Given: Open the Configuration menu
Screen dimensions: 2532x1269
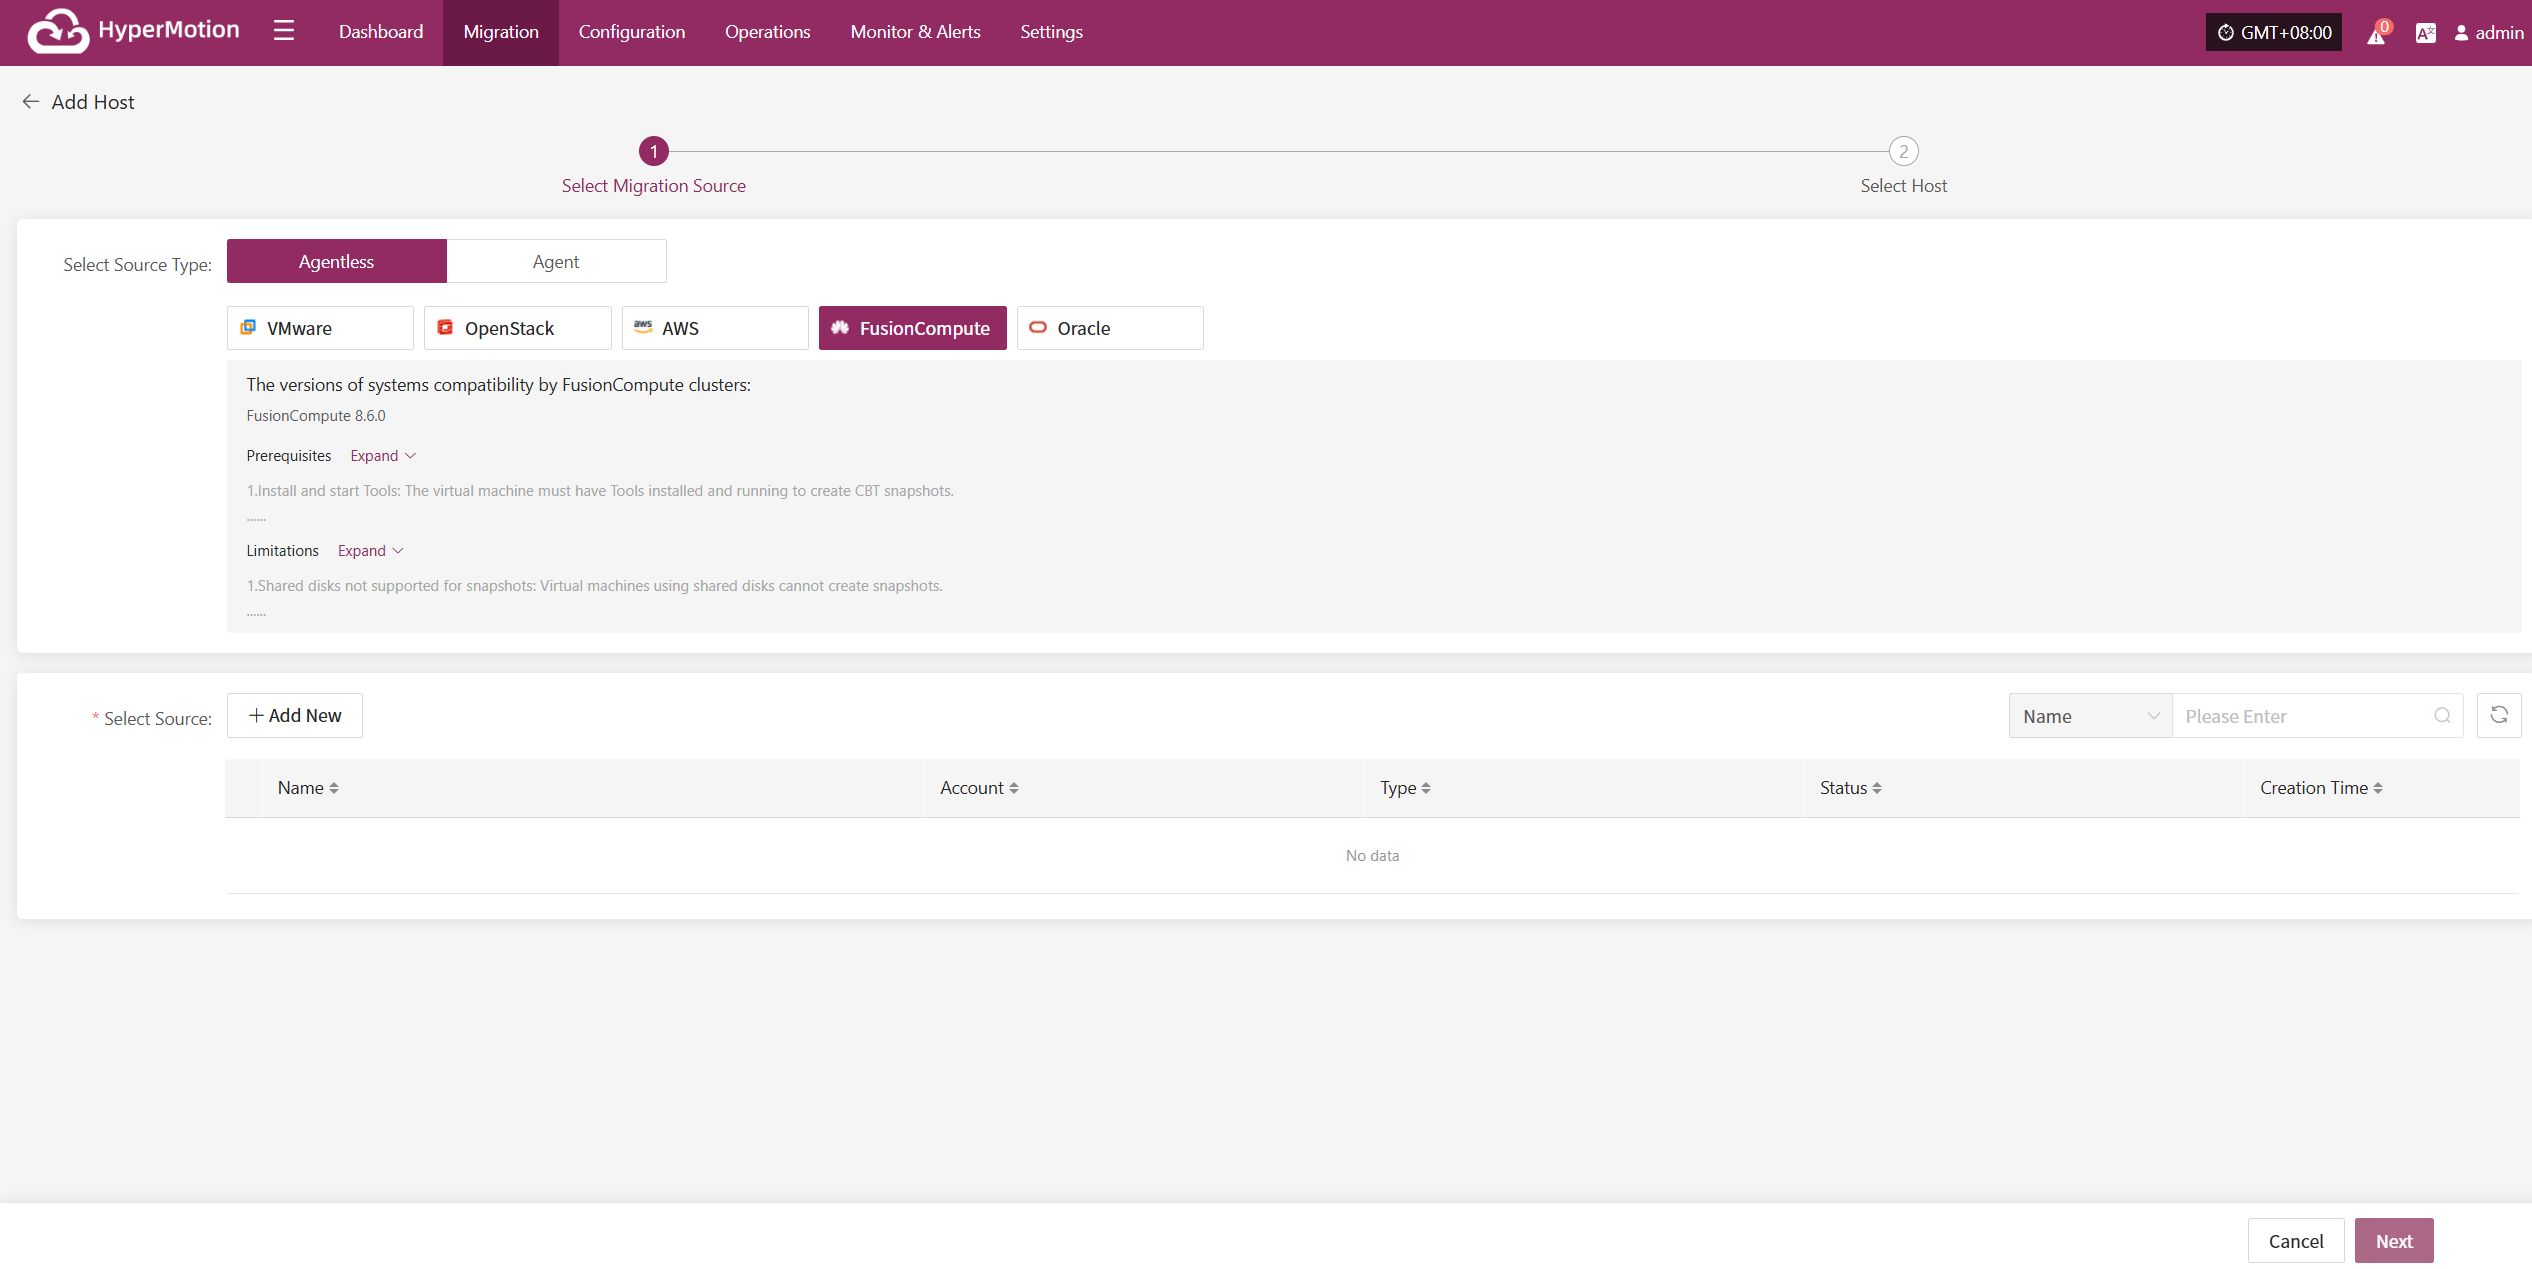Looking at the screenshot, I should click(632, 32).
